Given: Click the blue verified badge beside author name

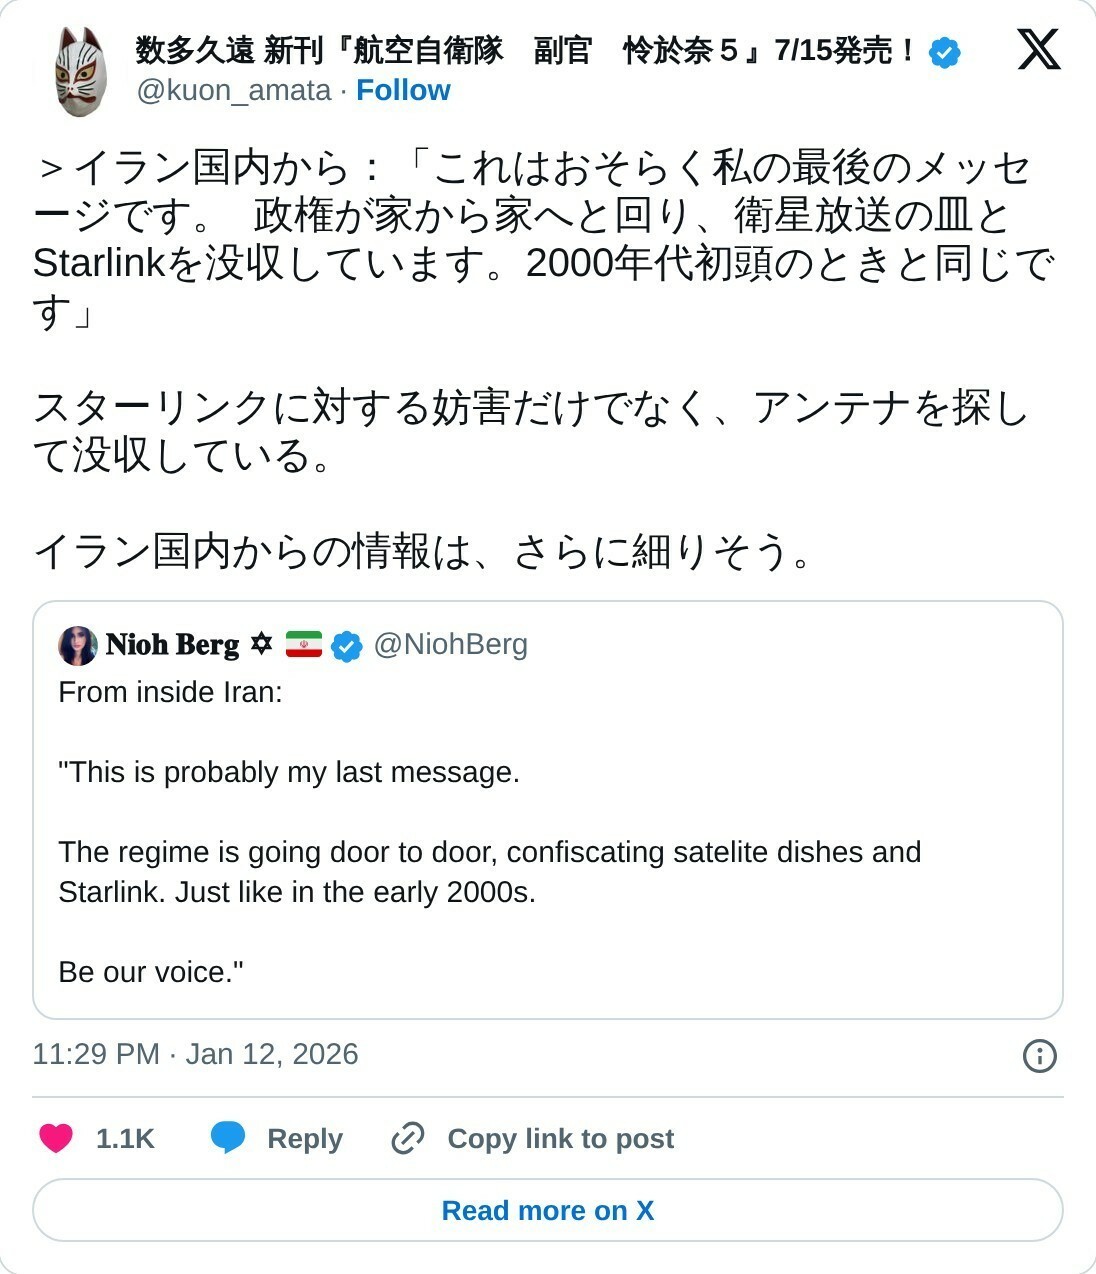Looking at the screenshot, I should pyautogui.click(x=945, y=51).
